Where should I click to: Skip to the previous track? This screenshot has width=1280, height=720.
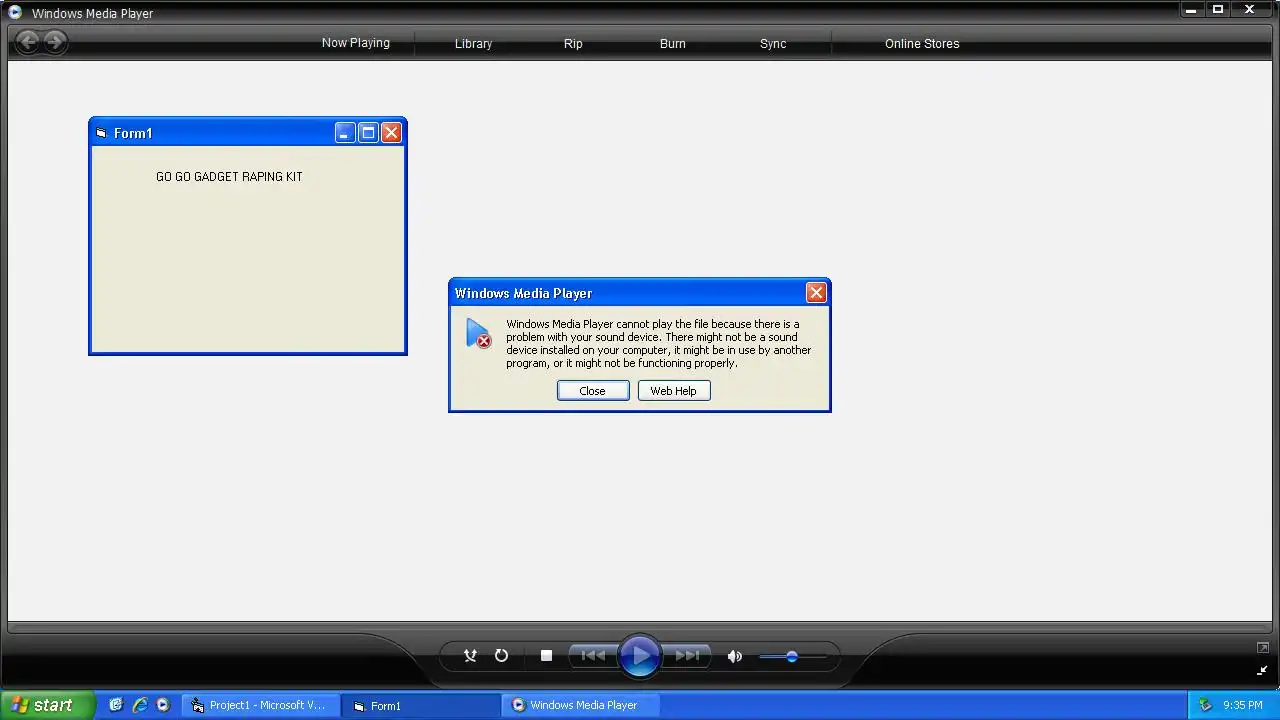(593, 656)
